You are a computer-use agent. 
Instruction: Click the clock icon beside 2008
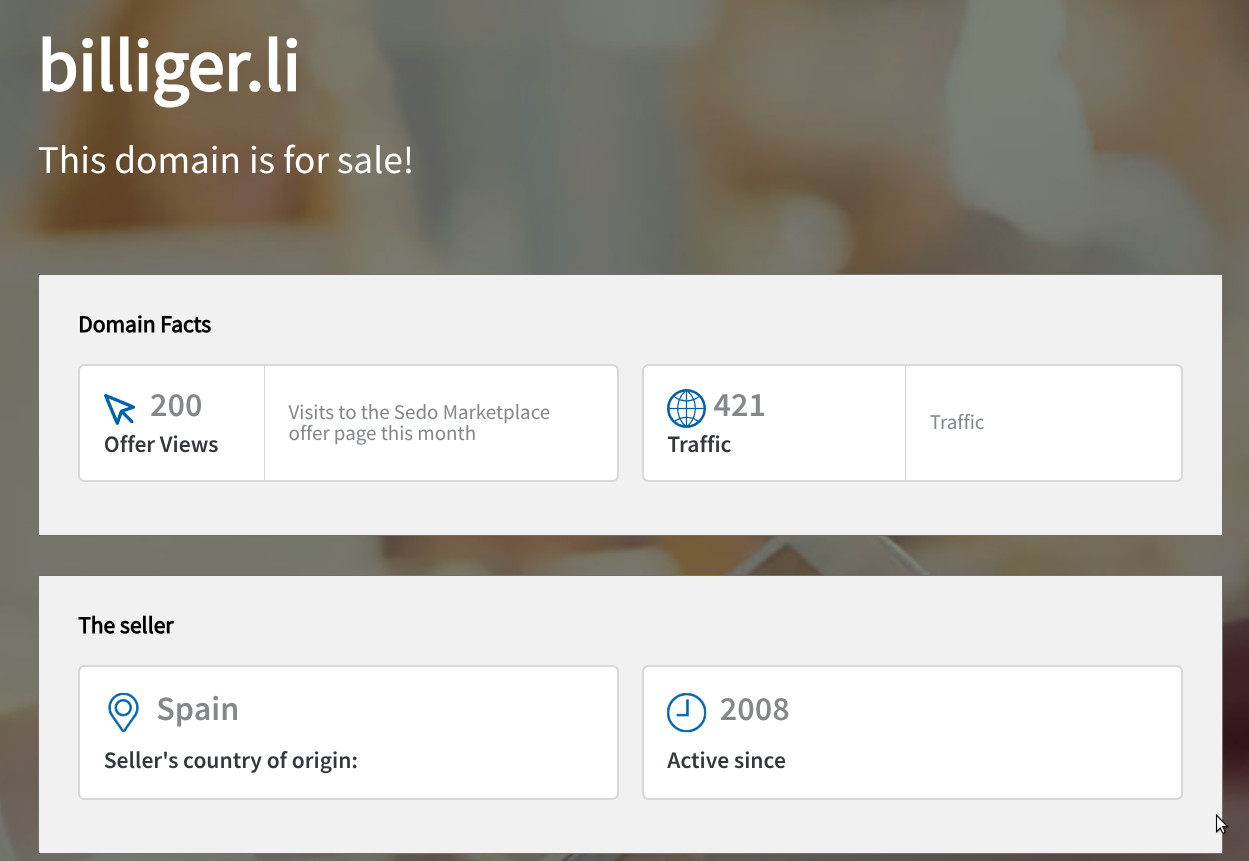pyautogui.click(x=686, y=712)
